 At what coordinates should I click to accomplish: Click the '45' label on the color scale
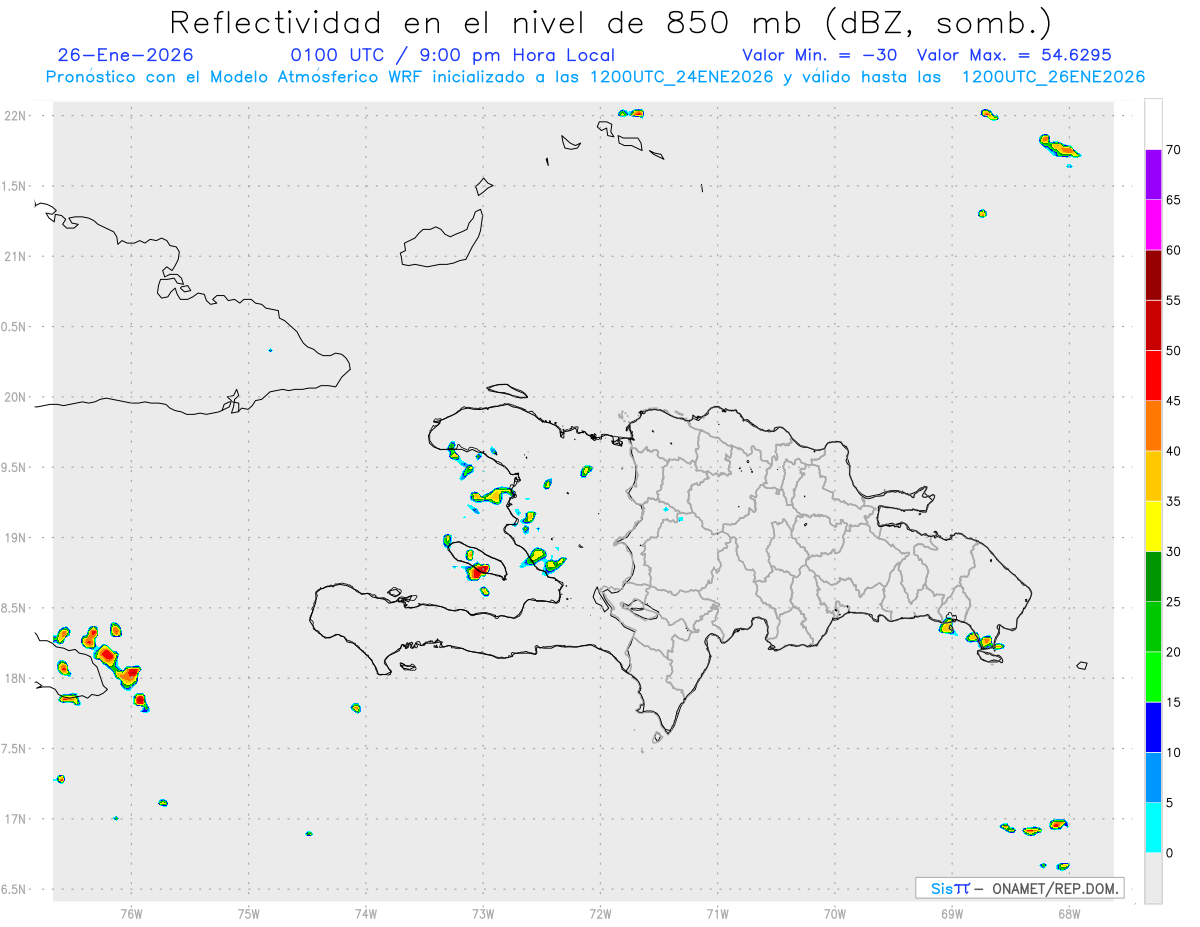[x=1173, y=401]
